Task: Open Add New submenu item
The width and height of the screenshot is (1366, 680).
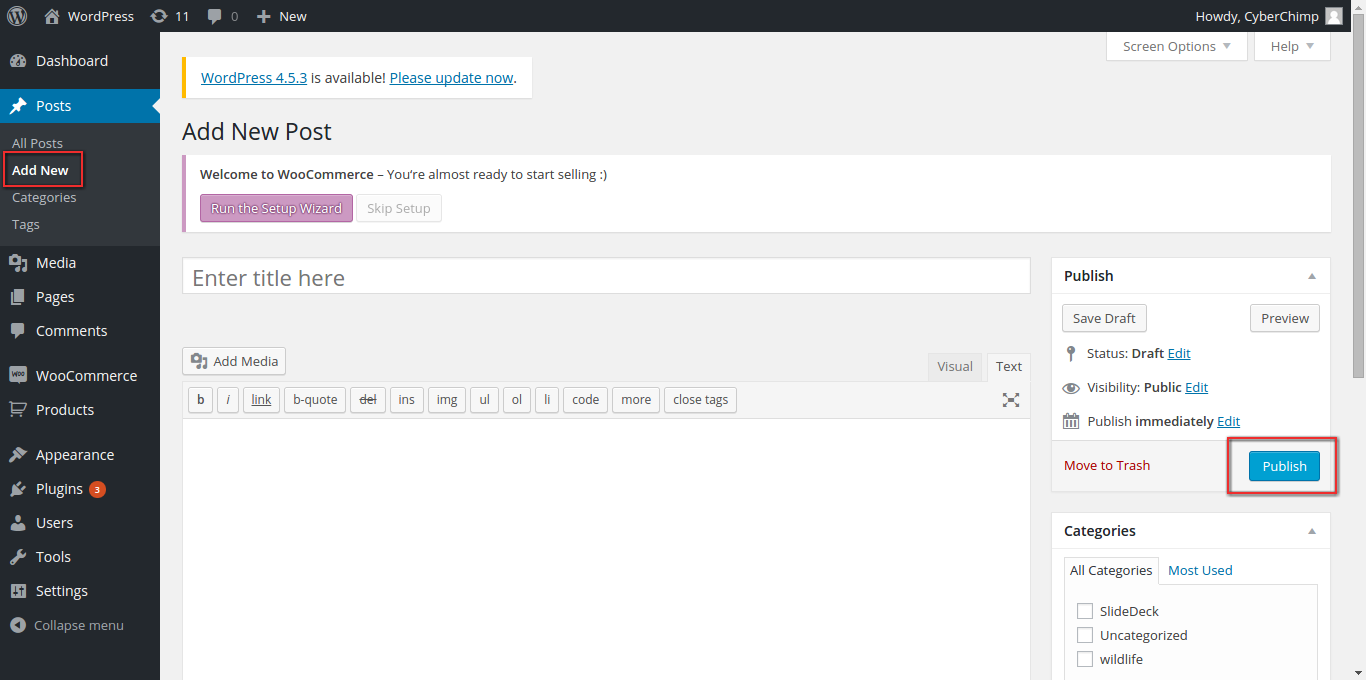Action: coord(40,170)
